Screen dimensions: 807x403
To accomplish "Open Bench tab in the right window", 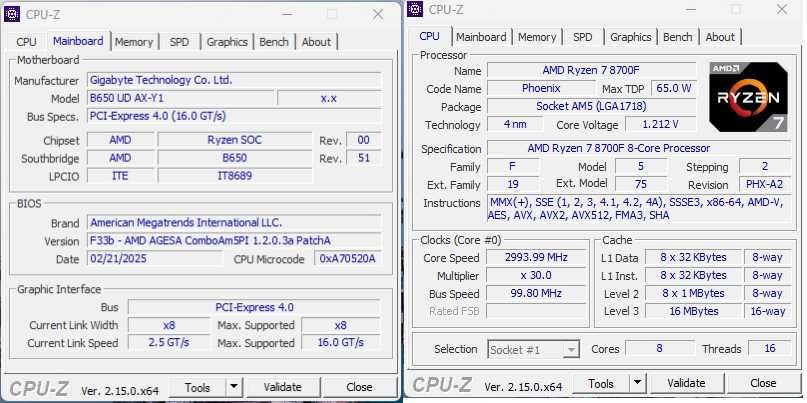I will point(677,37).
